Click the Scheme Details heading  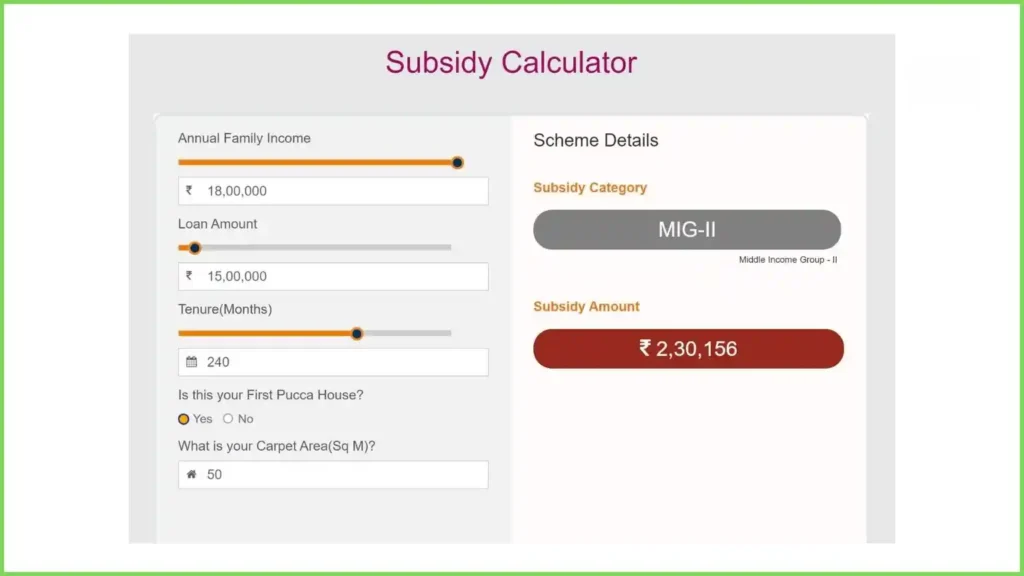click(596, 140)
